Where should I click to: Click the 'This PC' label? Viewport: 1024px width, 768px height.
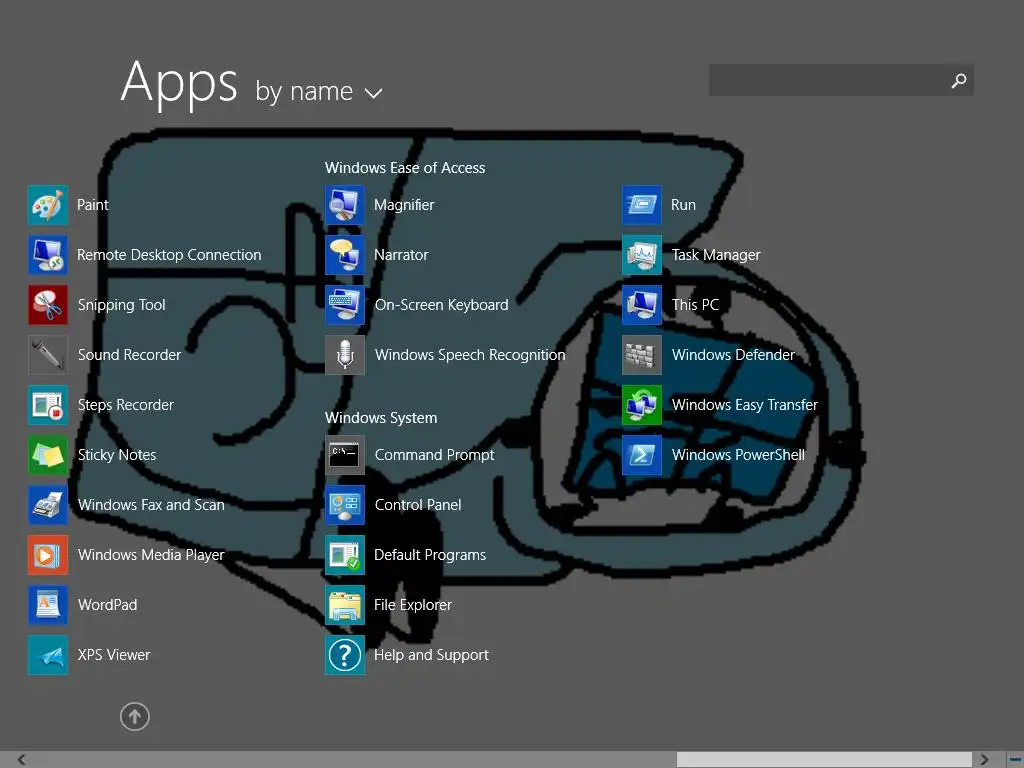click(x=695, y=304)
